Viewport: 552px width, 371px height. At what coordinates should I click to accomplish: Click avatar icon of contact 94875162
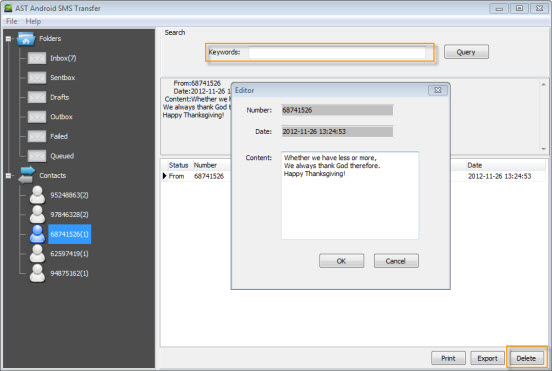click(x=37, y=273)
